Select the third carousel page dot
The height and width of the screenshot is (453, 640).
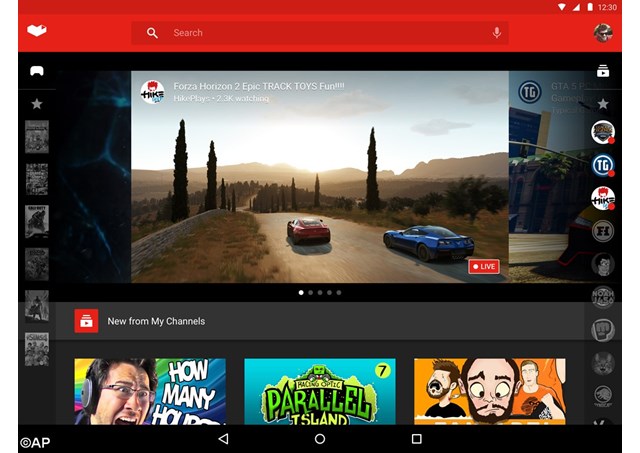[x=320, y=293]
